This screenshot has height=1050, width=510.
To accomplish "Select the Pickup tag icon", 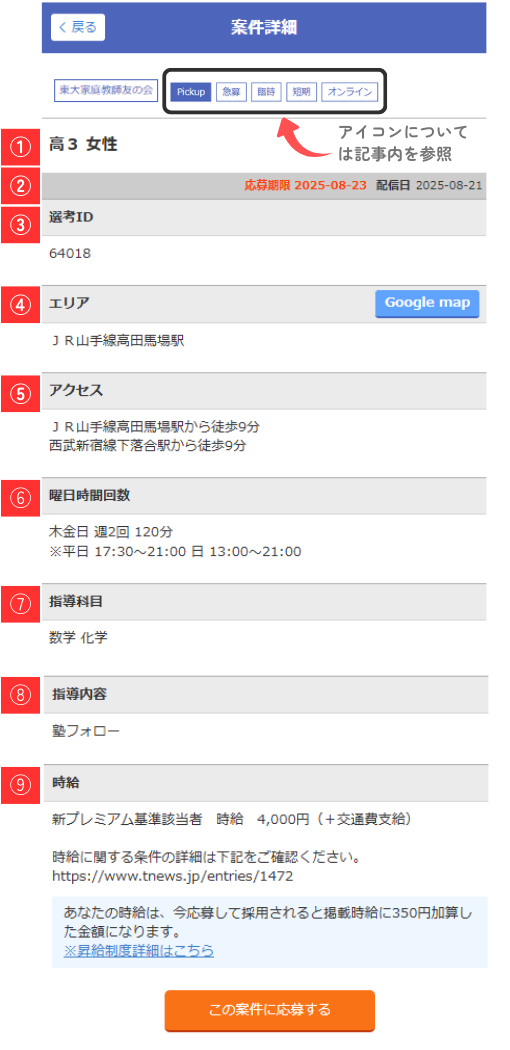I will pyautogui.click(x=191, y=92).
